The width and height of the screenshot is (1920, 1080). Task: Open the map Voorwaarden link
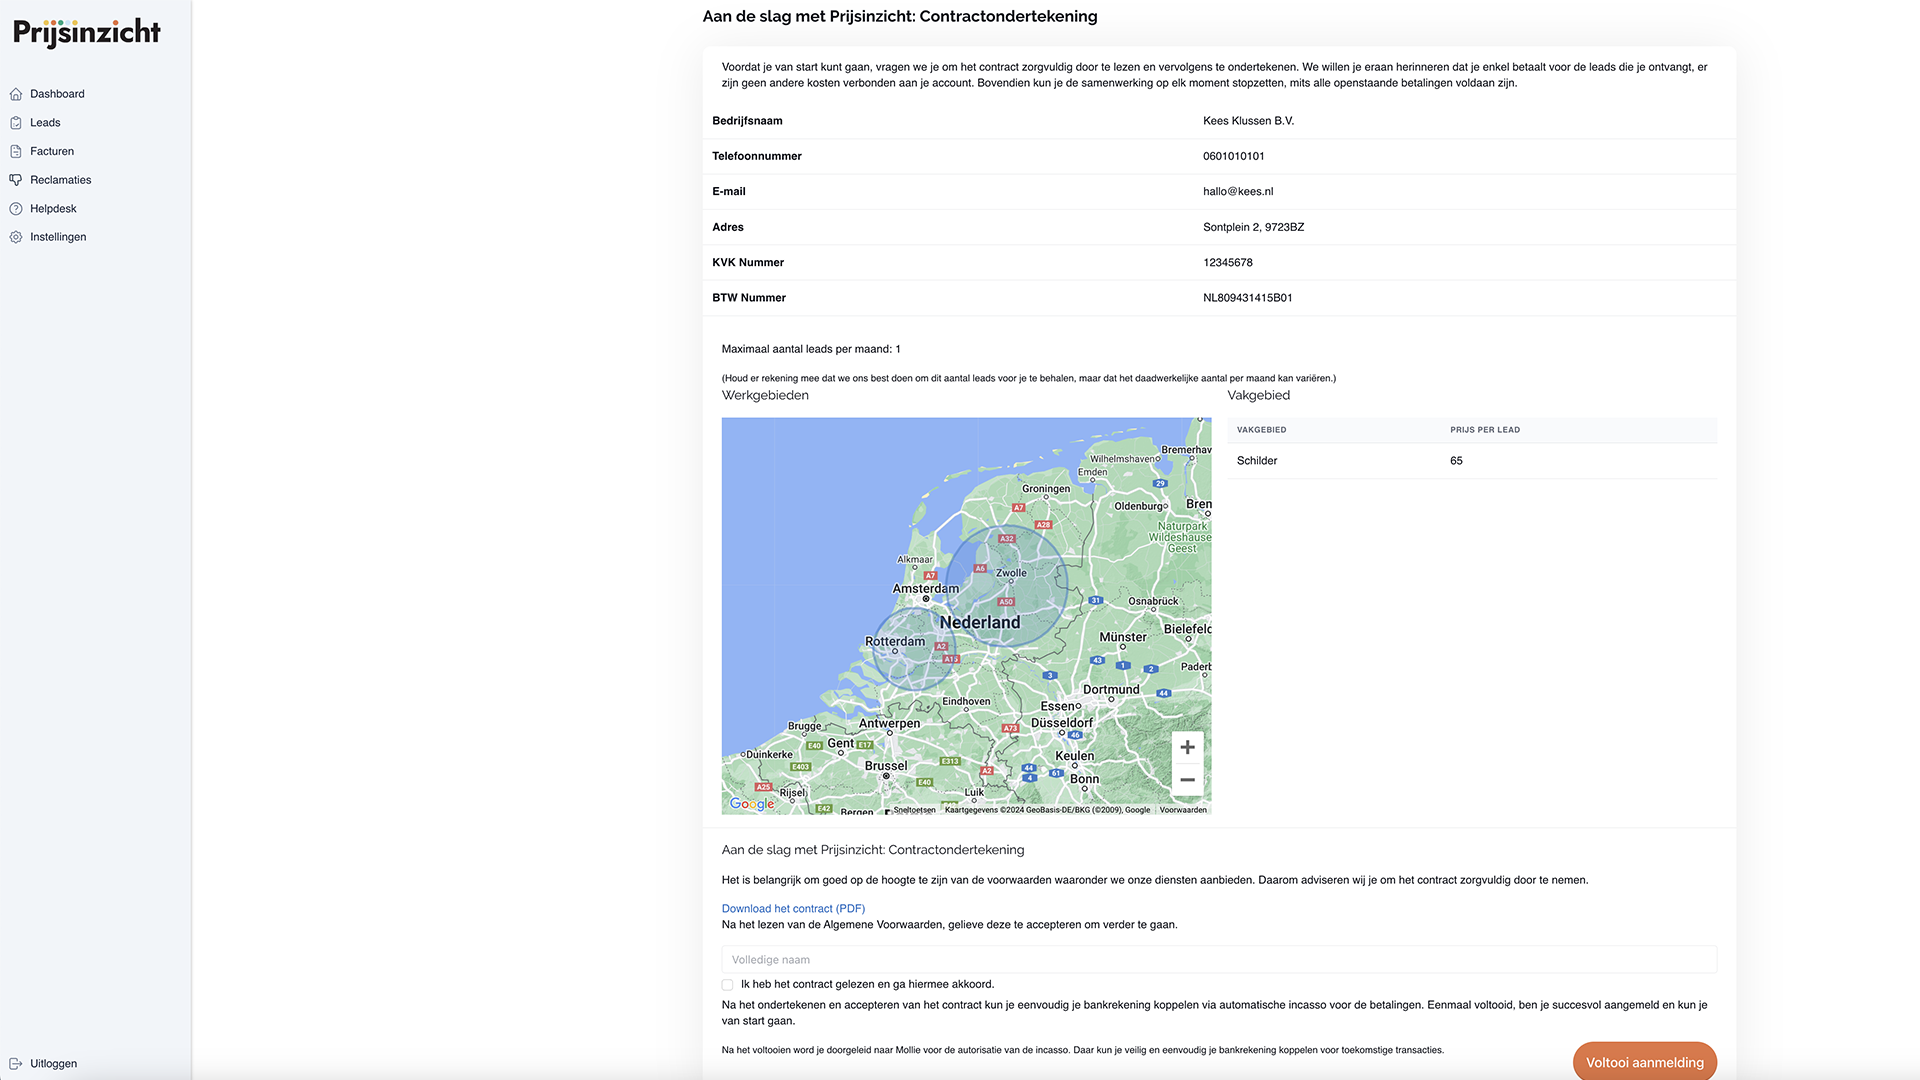[x=1183, y=810]
